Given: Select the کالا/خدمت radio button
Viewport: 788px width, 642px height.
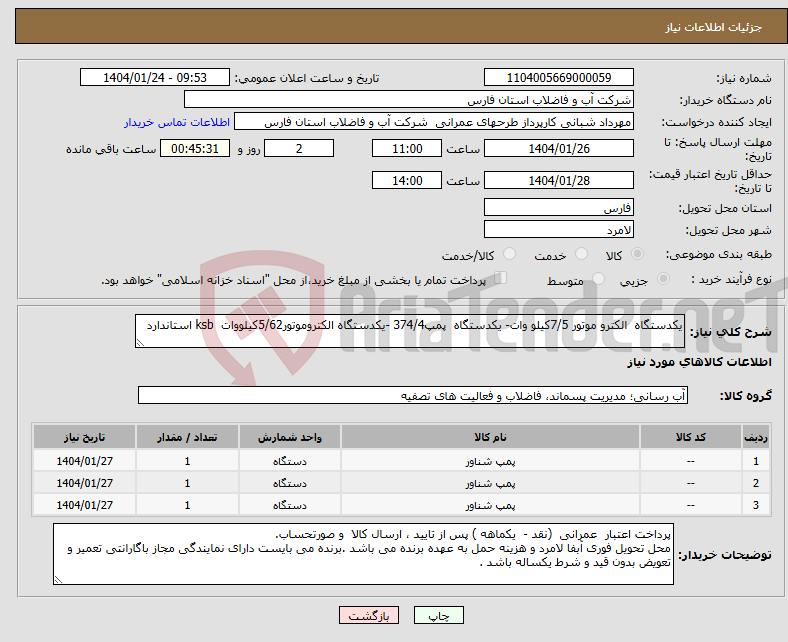Looking at the screenshot, I should pos(509,254).
